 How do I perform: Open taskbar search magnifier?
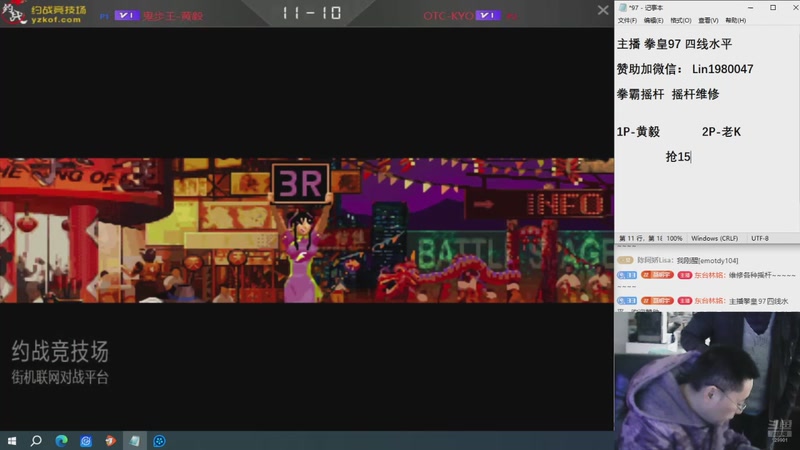tap(36, 441)
